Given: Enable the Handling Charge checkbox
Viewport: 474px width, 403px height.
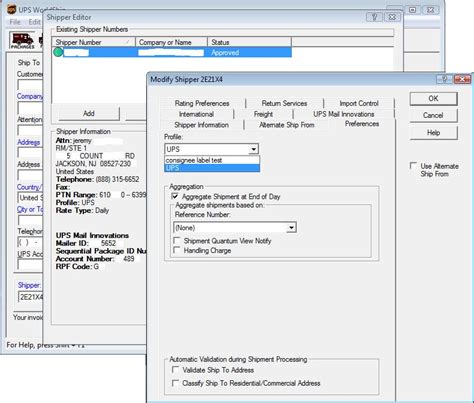Looking at the screenshot, I should point(177,250).
